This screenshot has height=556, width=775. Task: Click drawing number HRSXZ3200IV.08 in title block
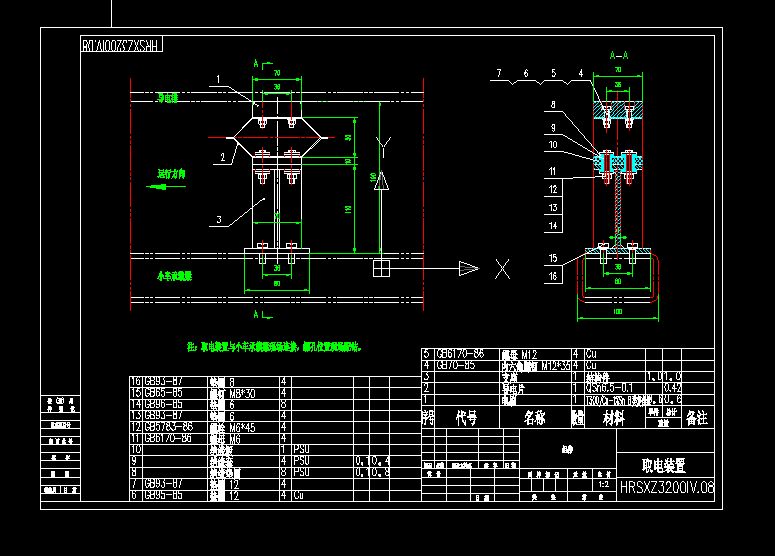[666, 488]
